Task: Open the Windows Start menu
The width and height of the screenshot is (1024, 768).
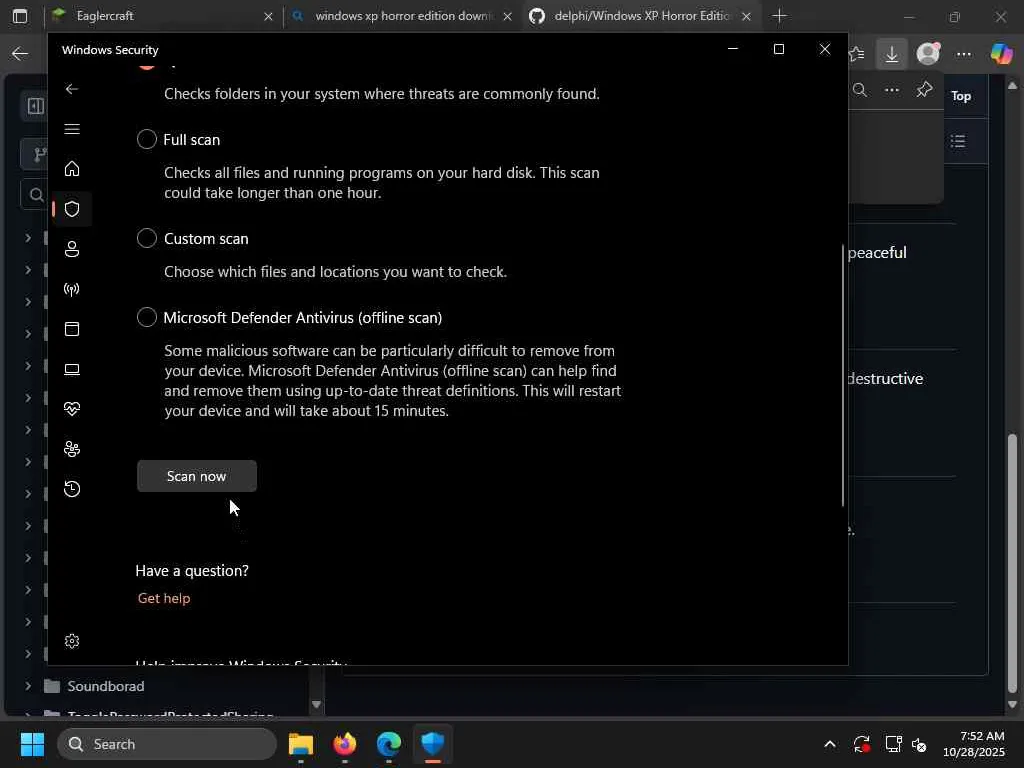Action: tap(32, 744)
